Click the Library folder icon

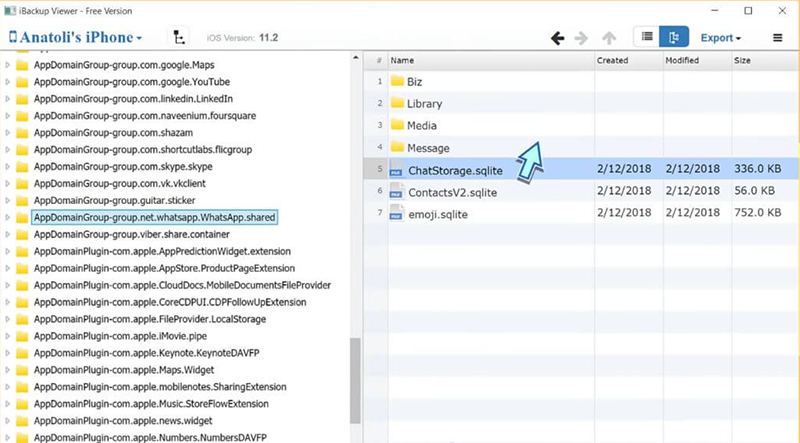397,103
